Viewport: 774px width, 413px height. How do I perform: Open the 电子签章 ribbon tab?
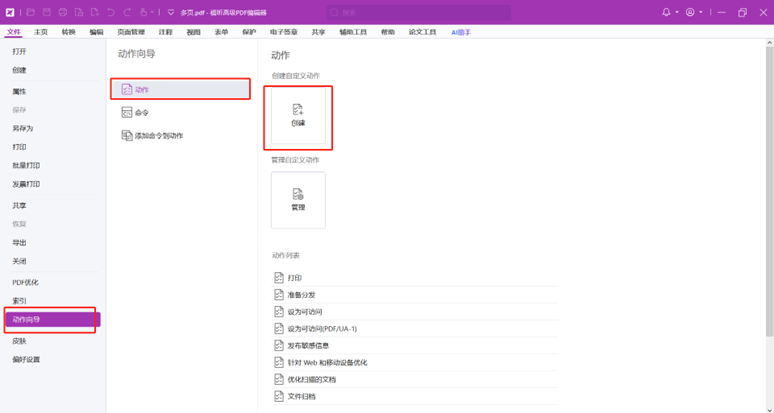coord(284,32)
